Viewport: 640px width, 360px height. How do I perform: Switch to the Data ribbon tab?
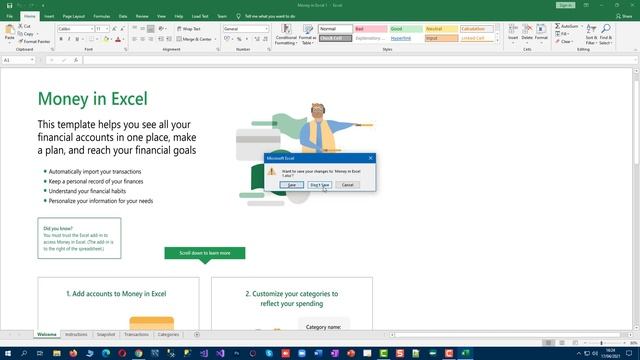[x=123, y=16]
